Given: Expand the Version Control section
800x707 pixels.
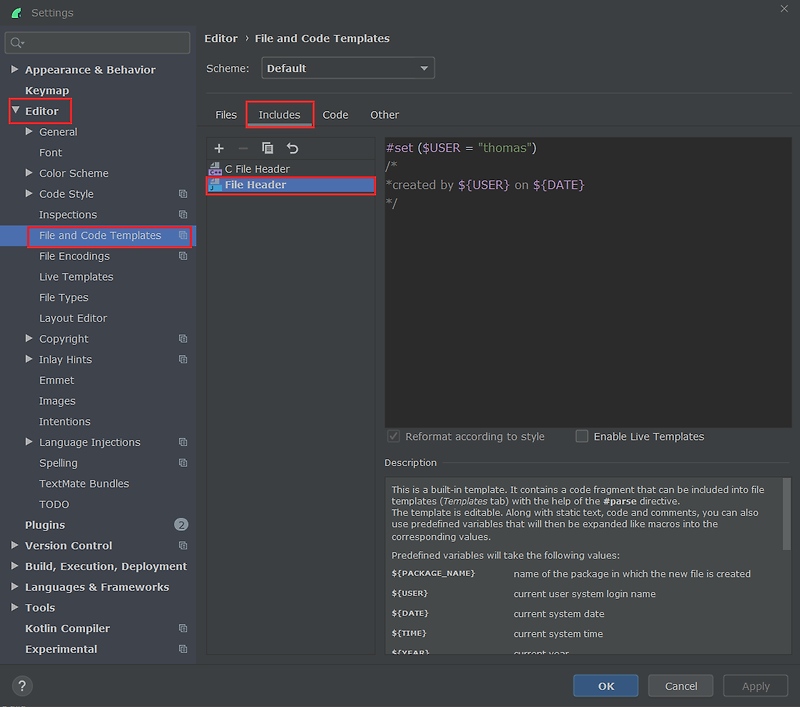Looking at the screenshot, I should coord(14,545).
